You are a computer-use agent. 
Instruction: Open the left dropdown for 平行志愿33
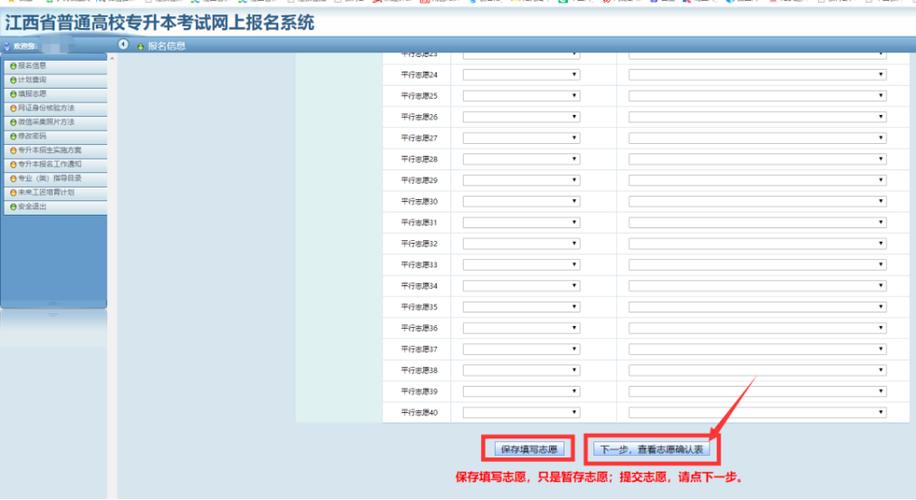tap(521, 264)
